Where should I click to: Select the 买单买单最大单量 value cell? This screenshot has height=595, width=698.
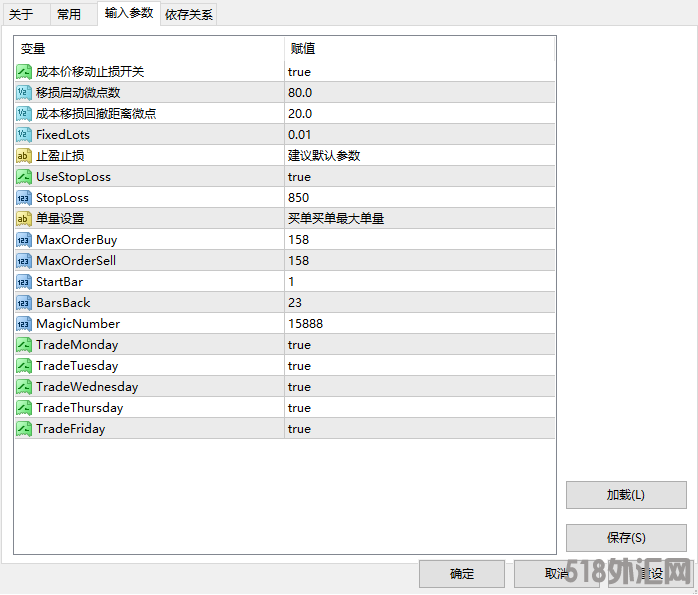420,219
